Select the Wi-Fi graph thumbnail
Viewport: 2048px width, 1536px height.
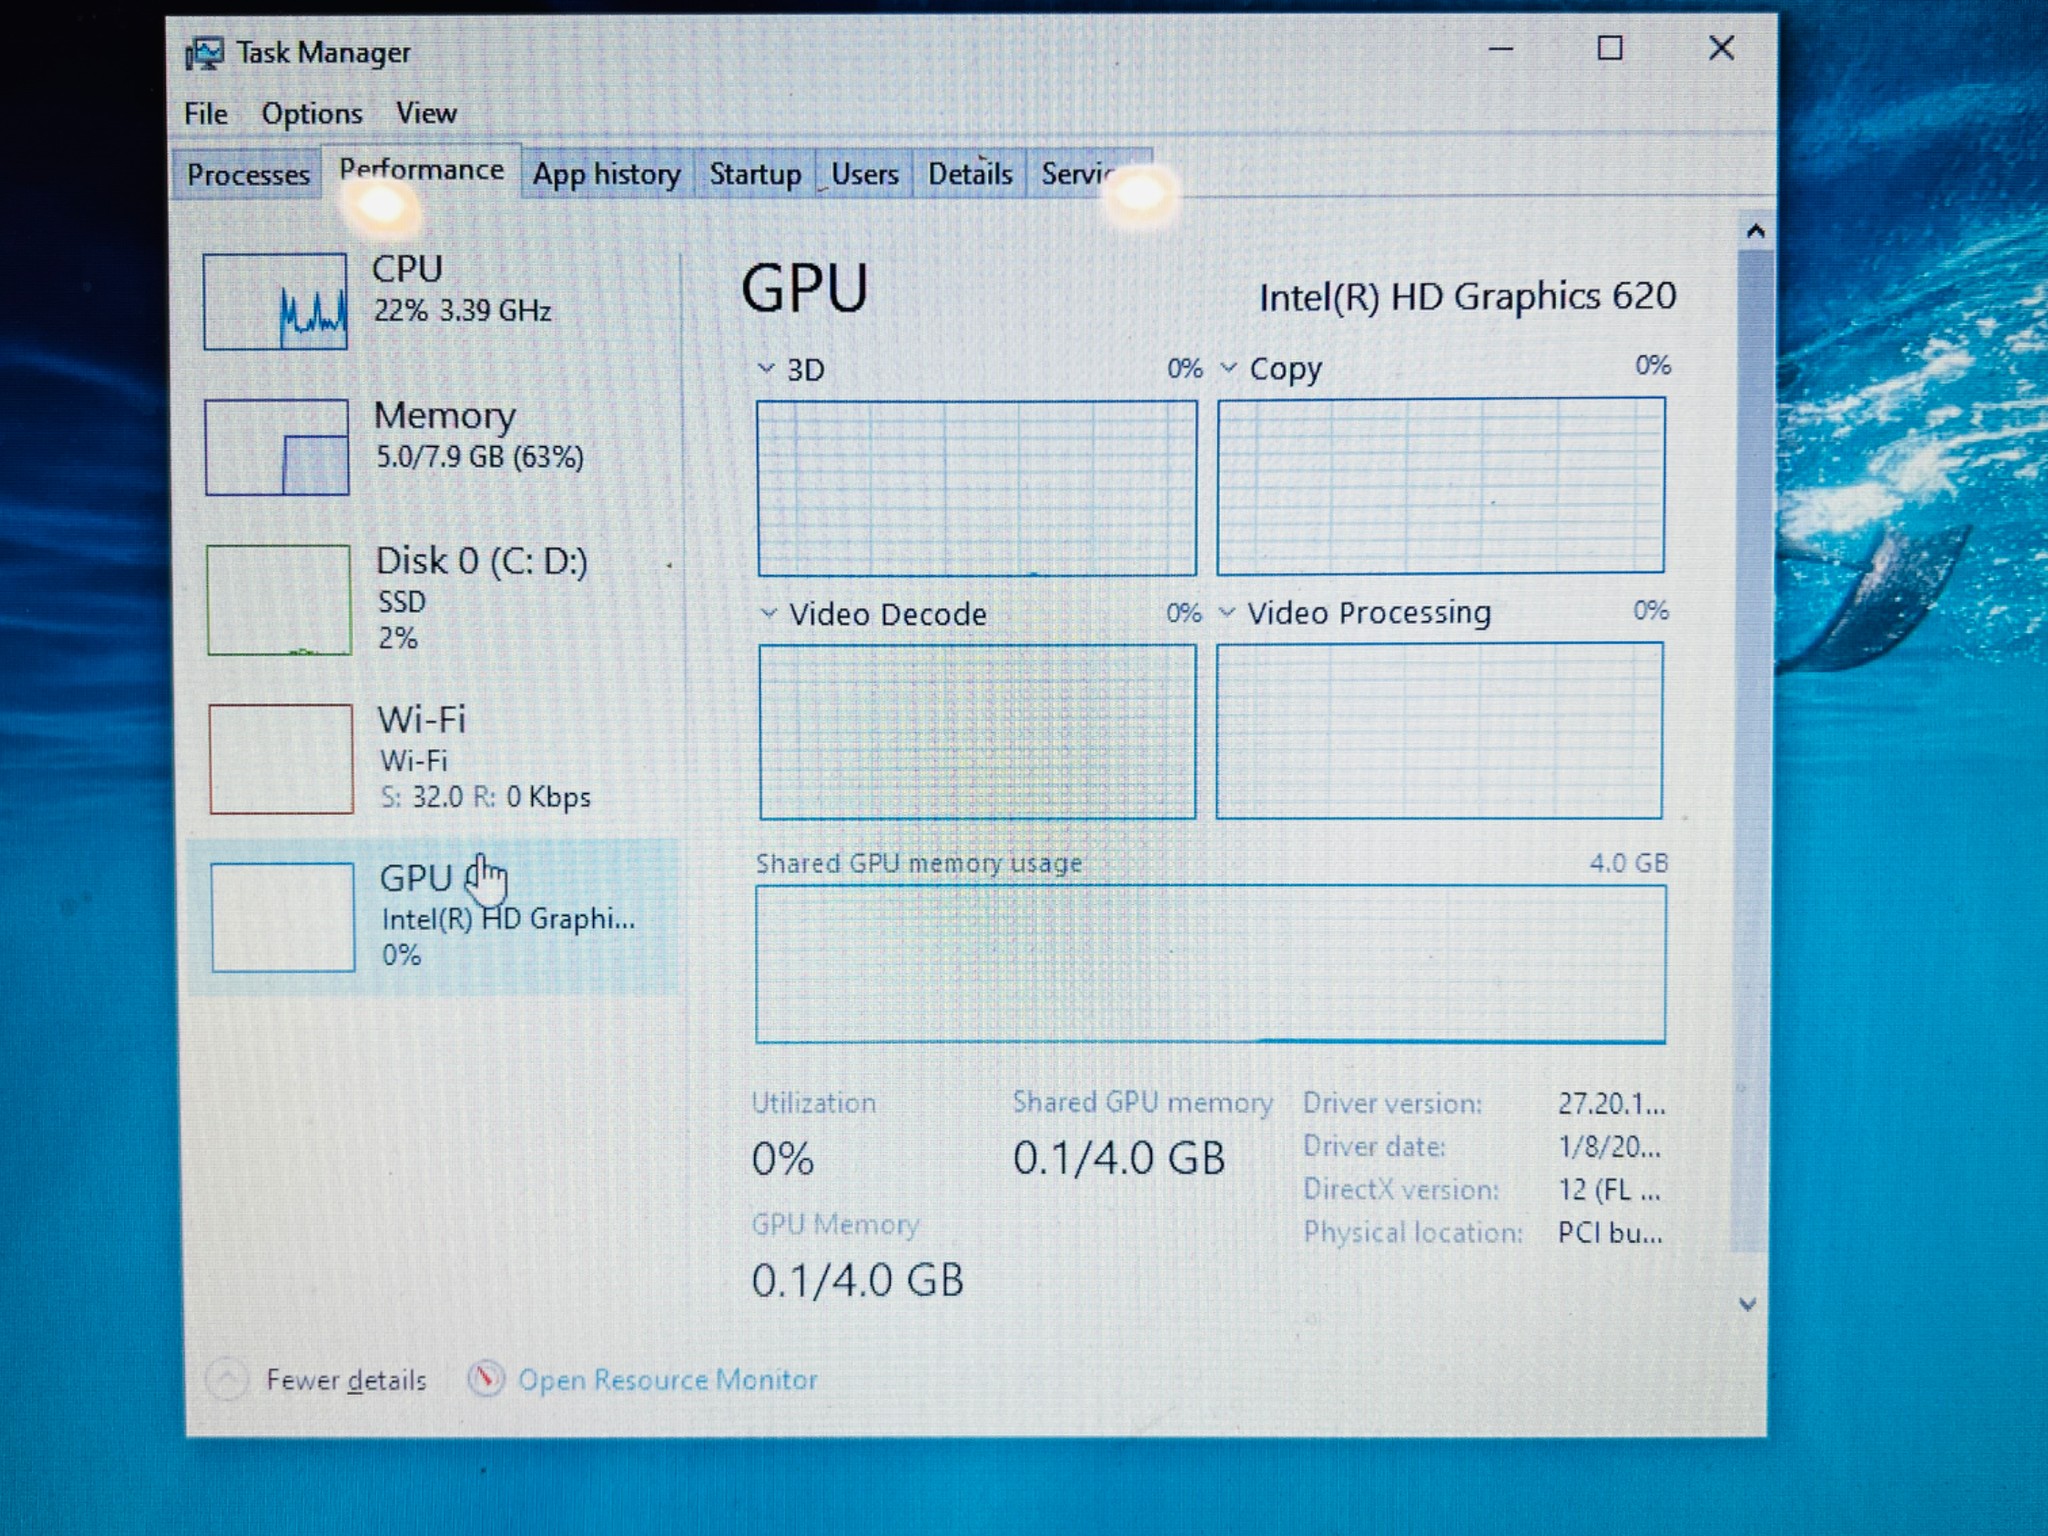click(281, 759)
